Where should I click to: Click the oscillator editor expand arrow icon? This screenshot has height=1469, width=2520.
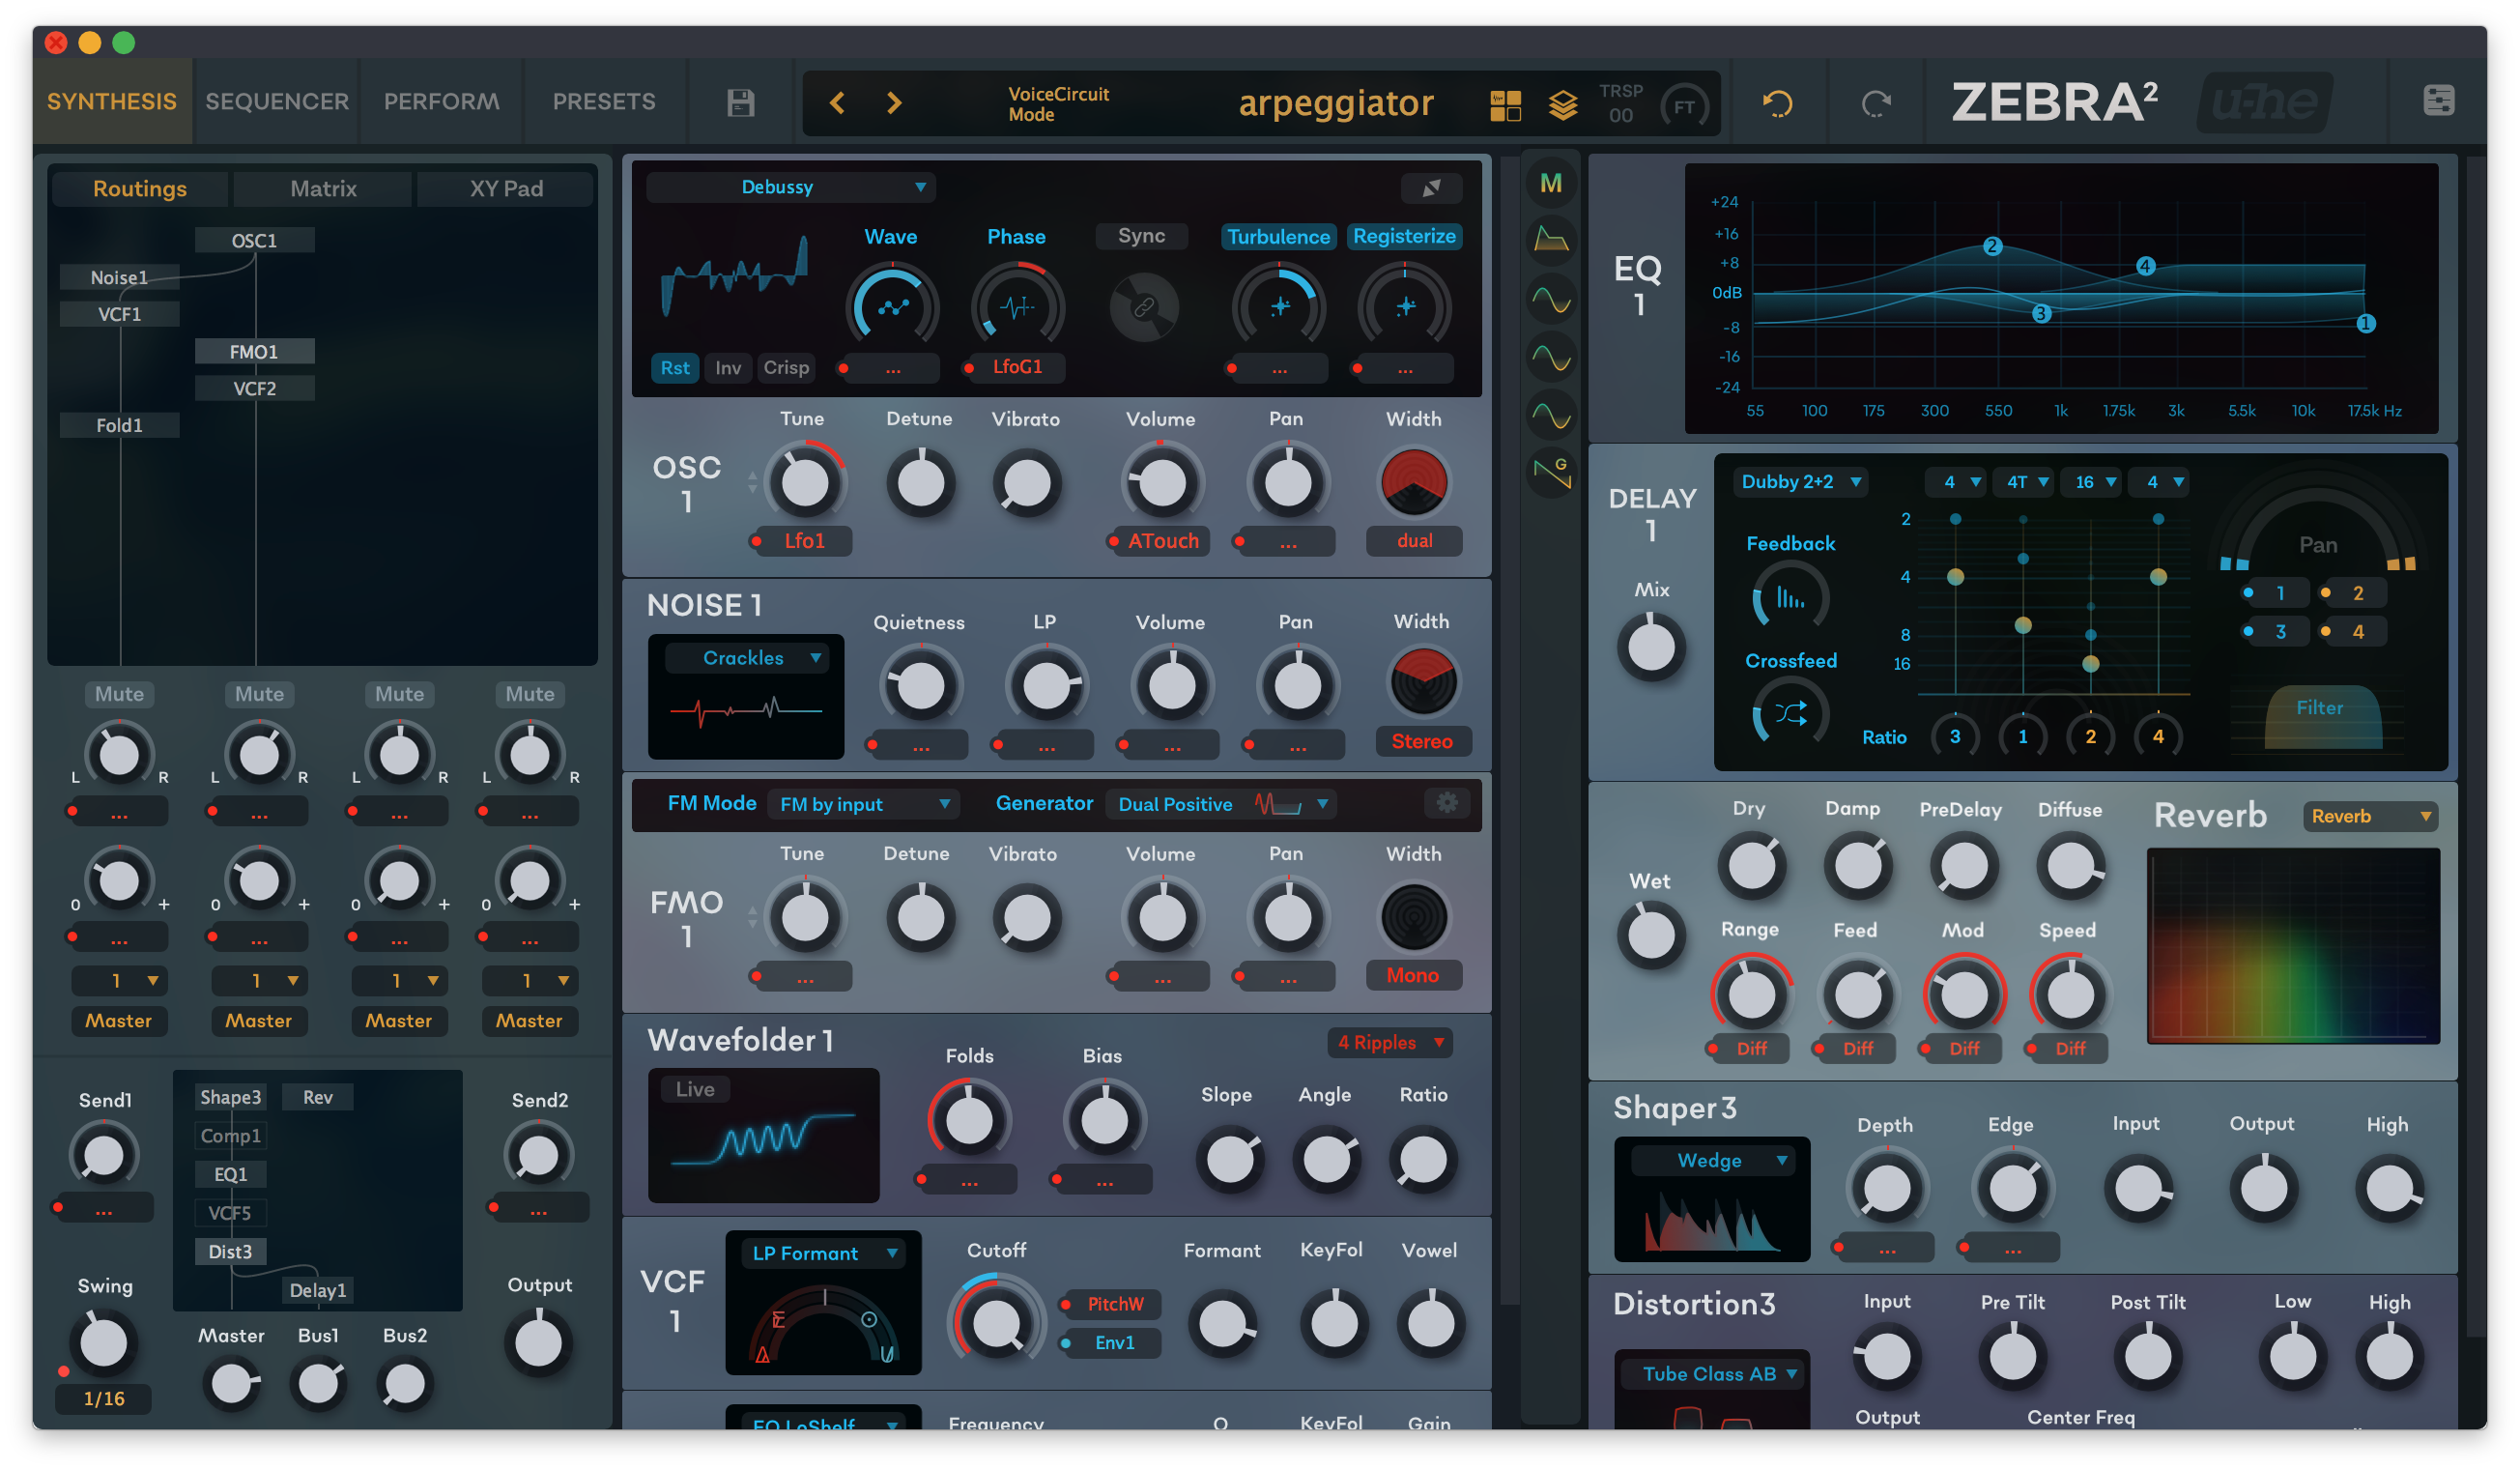coord(1431,187)
